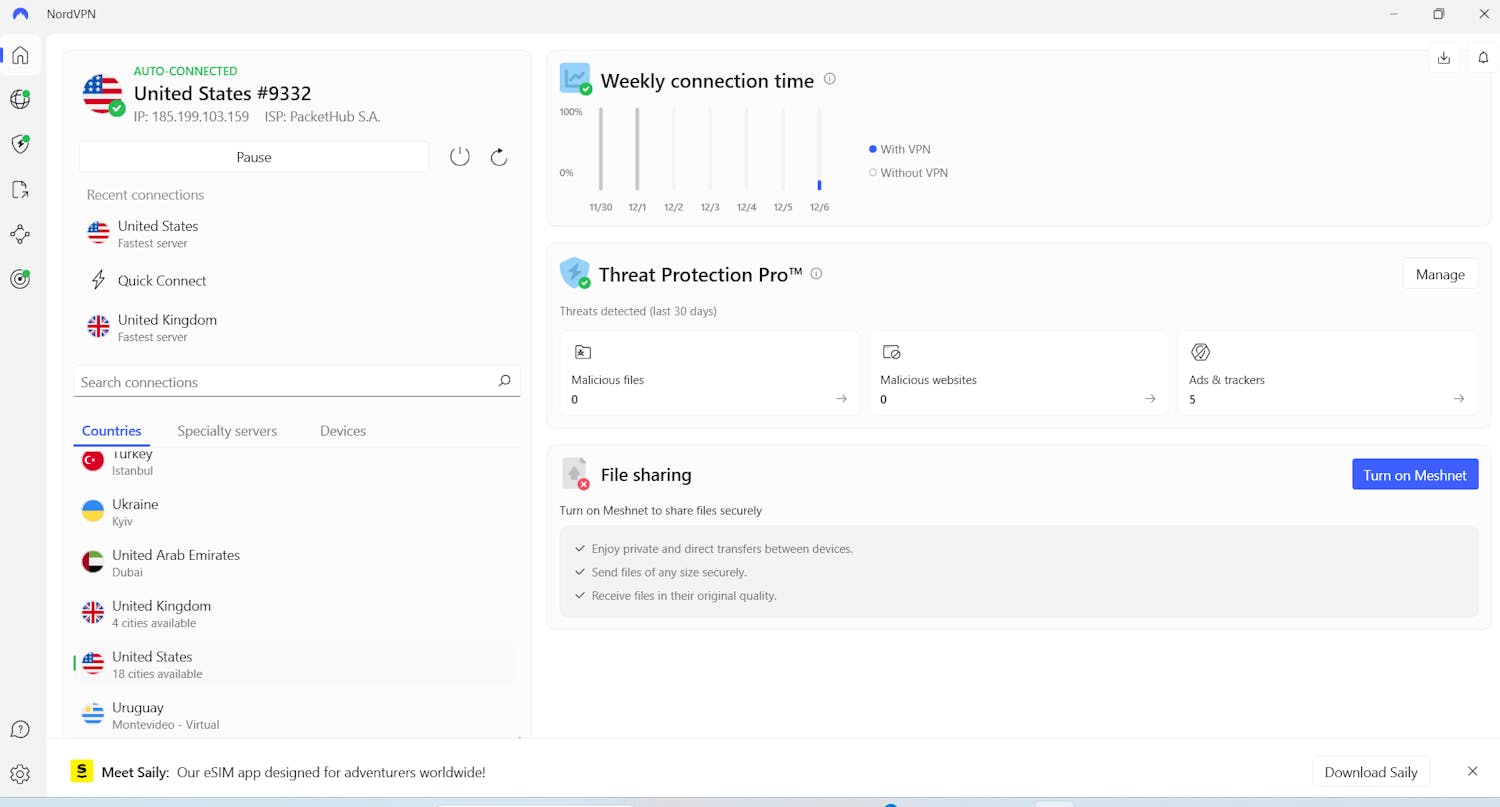Open the file share icon in sidebar
The height and width of the screenshot is (807, 1500).
click(20, 189)
